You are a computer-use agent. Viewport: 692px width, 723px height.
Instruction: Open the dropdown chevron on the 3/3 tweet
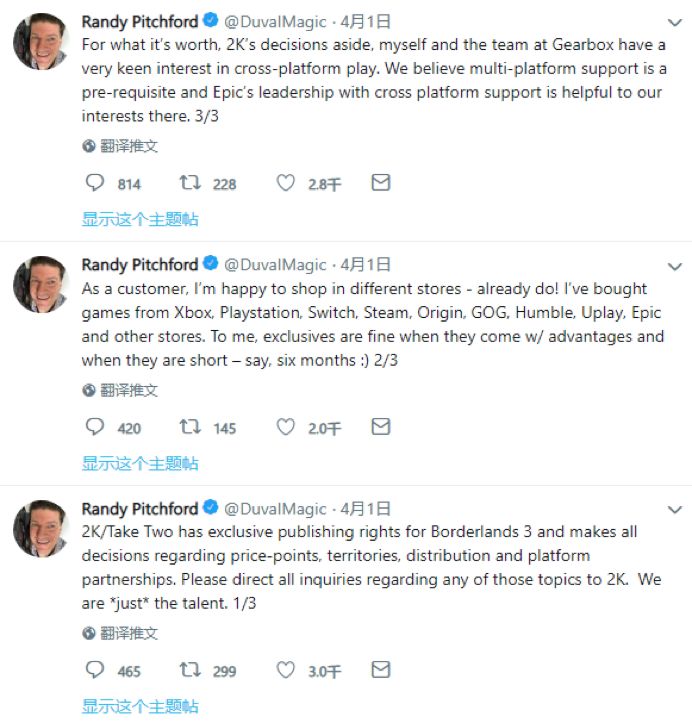coord(674,22)
